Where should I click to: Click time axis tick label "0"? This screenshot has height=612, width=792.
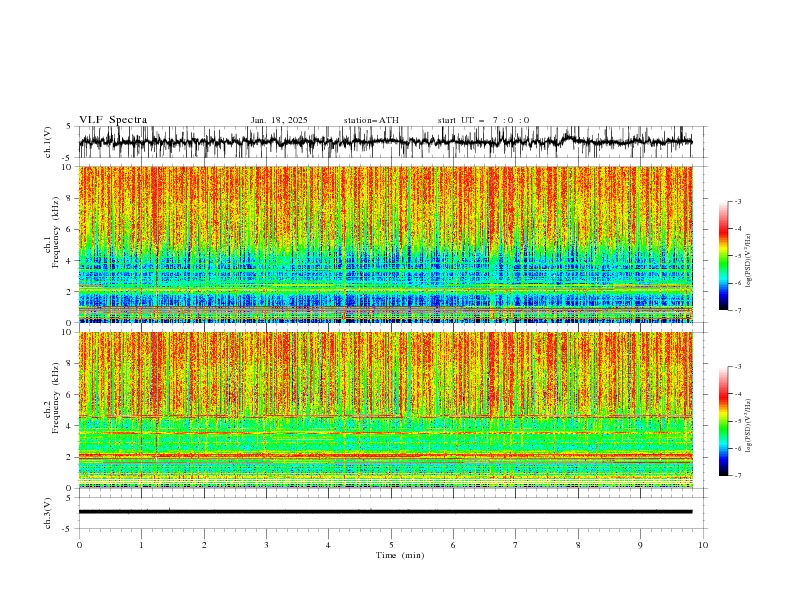[x=79, y=545]
